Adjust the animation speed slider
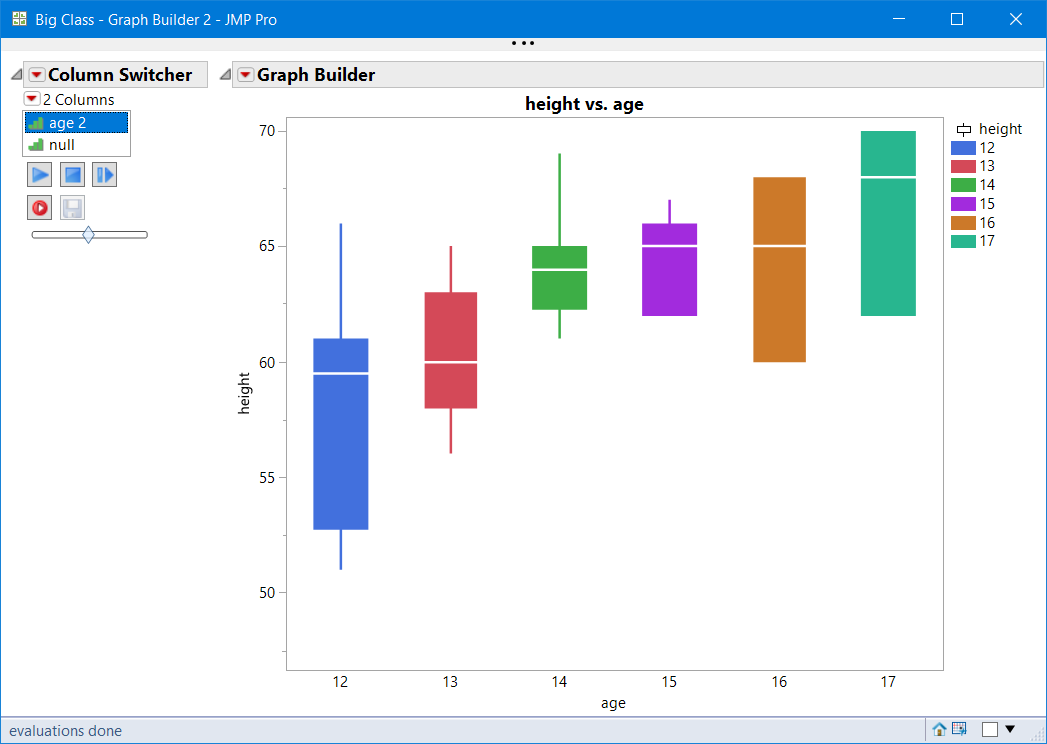The width and height of the screenshot is (1047, 744). [x=89, y=234]
